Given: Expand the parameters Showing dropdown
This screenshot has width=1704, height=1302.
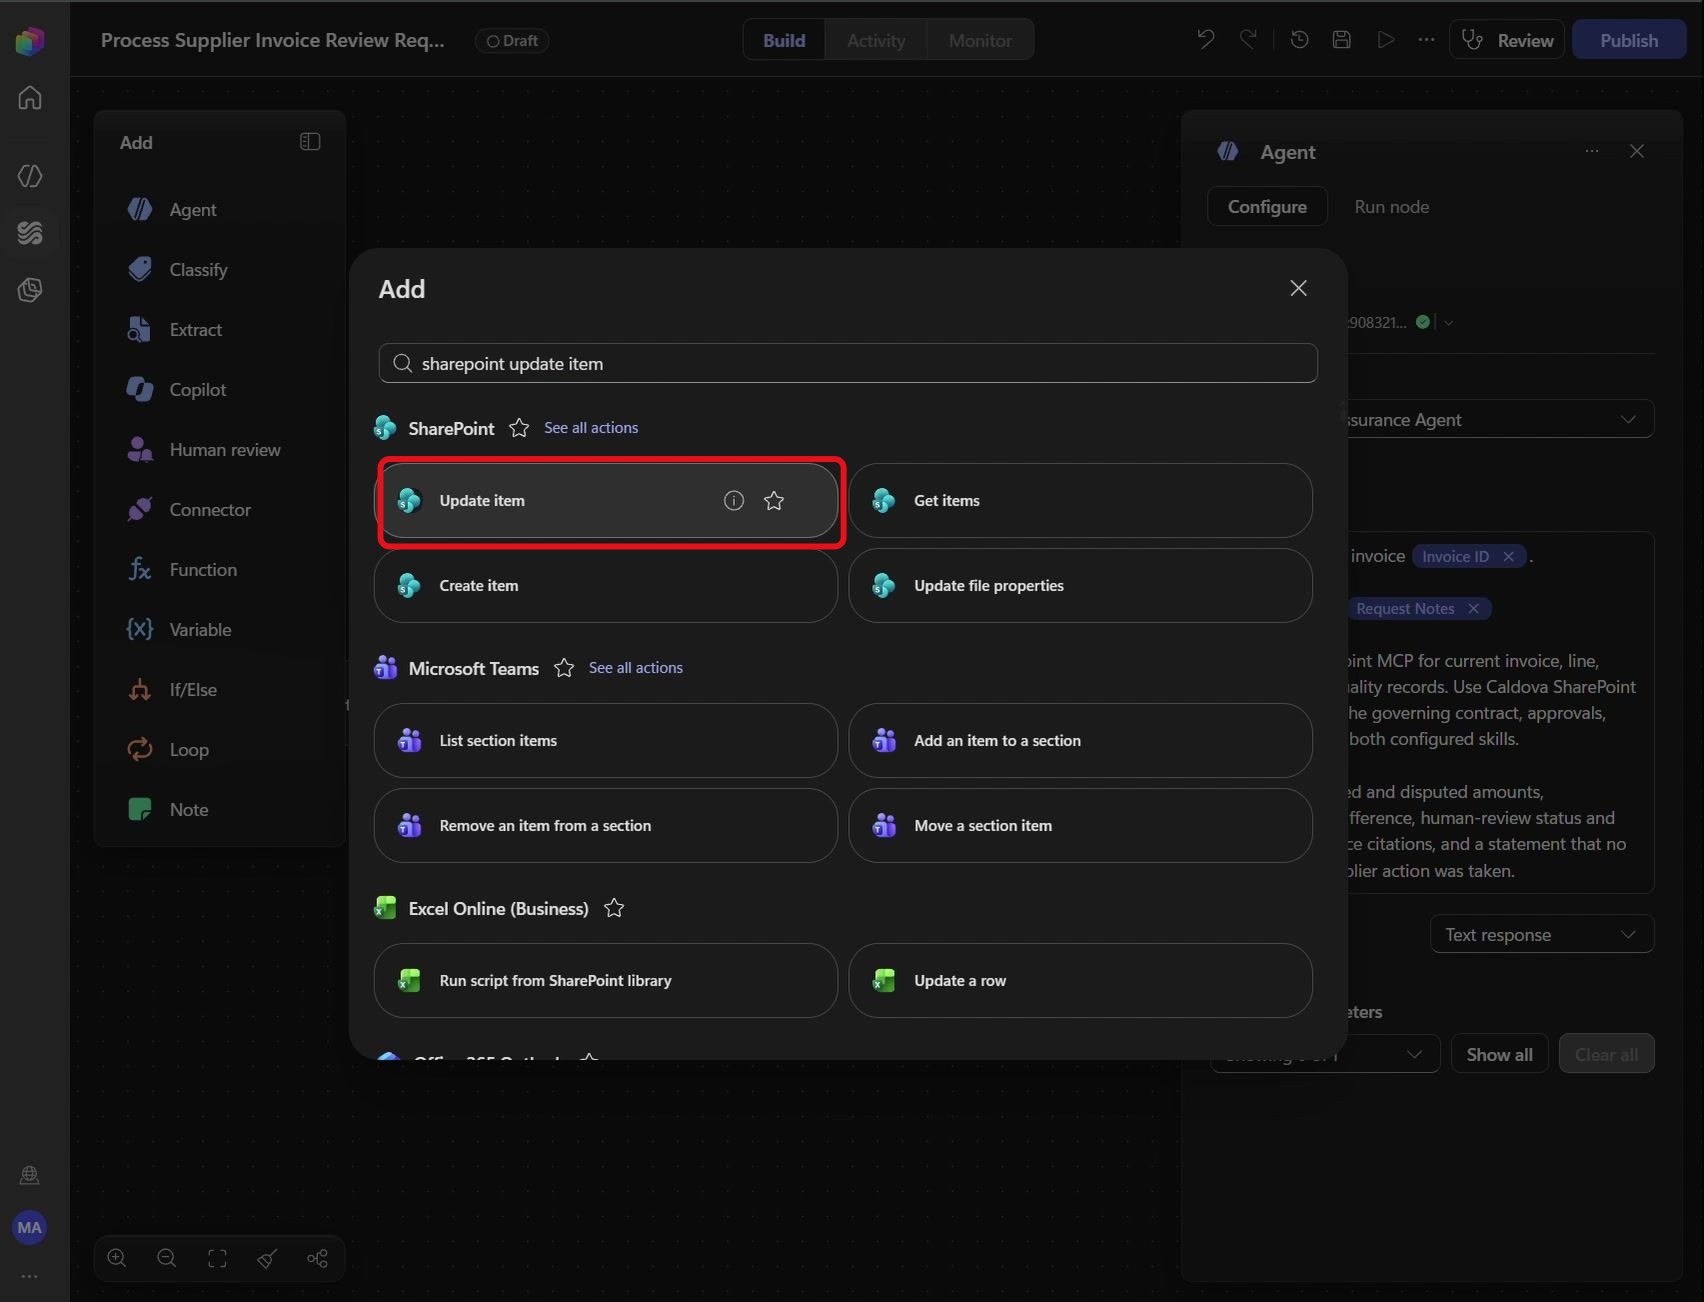Looking at the screenshot, I should click(1325, 1054).
